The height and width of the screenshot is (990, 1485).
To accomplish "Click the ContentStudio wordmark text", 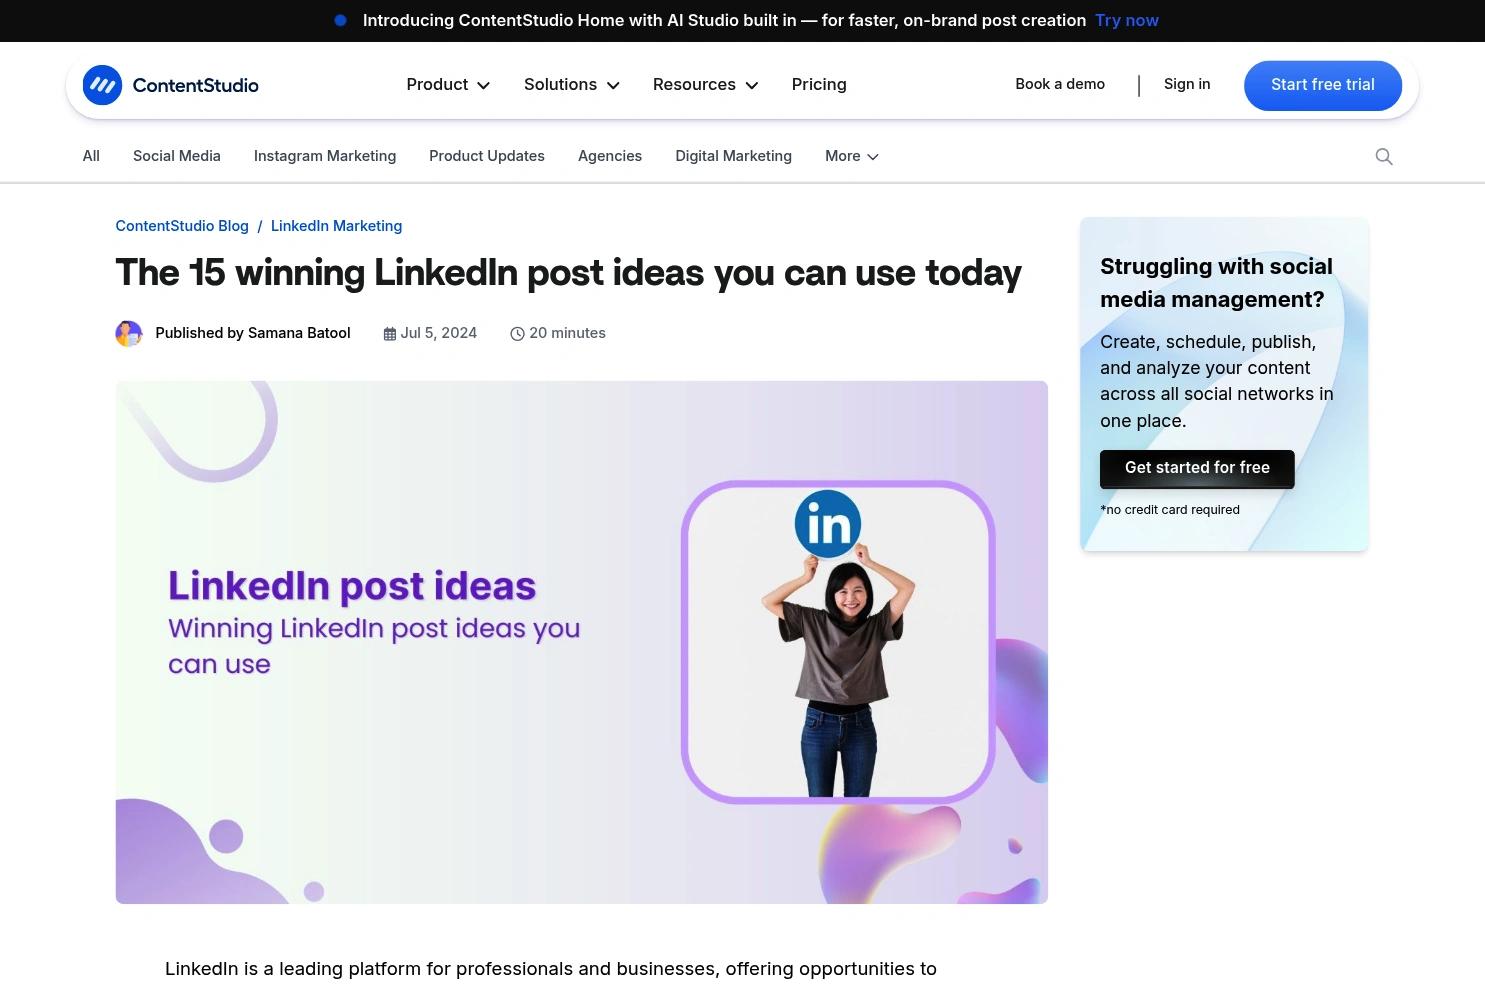I will tap(196, 86).
